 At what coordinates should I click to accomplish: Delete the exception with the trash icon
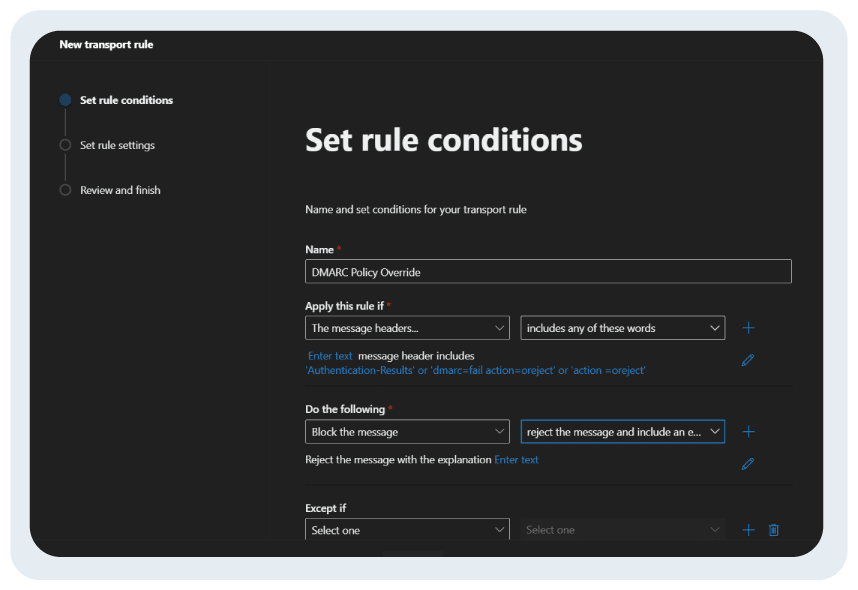coord(773,530)
